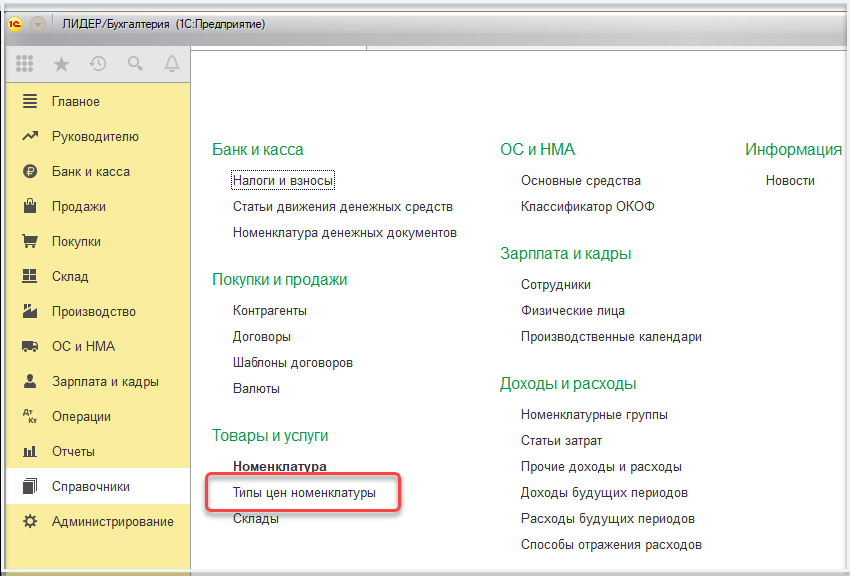Open Основные средства
This screenshot has height=576, width=850.
coord(581,180)
